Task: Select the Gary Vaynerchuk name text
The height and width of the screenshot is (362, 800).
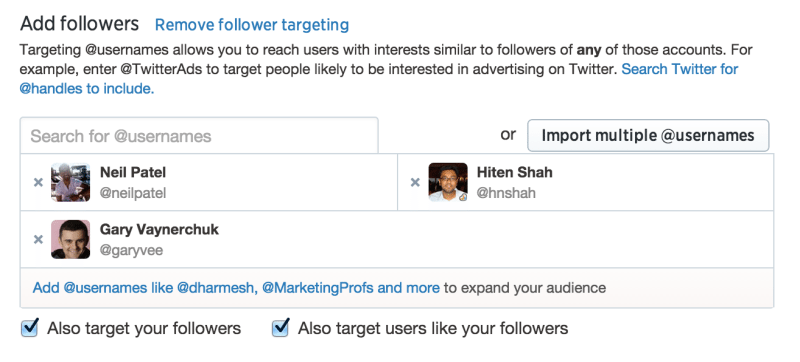Action: [159, 229]
